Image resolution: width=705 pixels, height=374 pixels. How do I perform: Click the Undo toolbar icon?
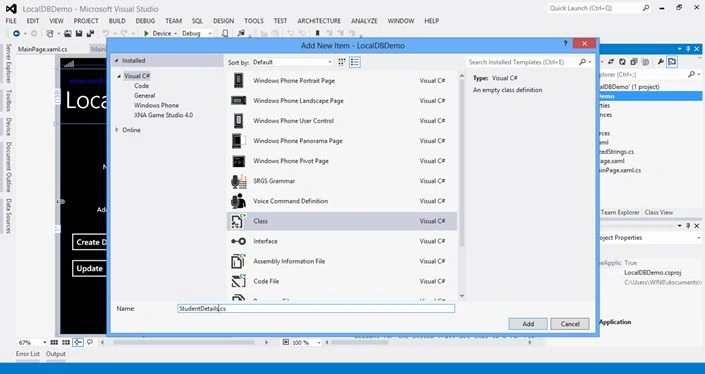point(106,33)
